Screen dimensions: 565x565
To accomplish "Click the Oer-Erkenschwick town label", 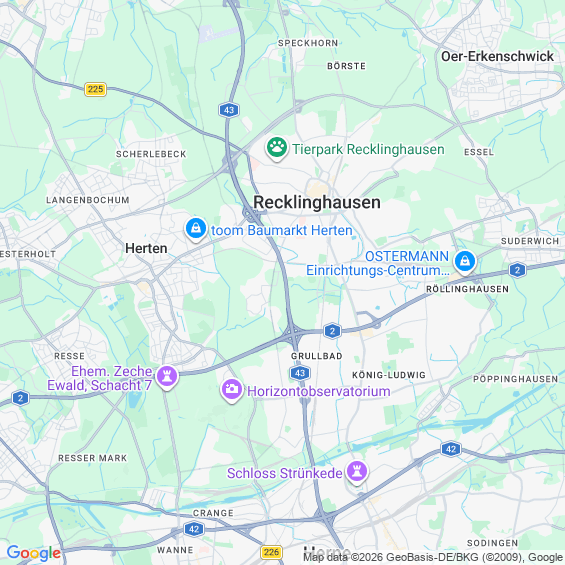I will click(497, 56).
